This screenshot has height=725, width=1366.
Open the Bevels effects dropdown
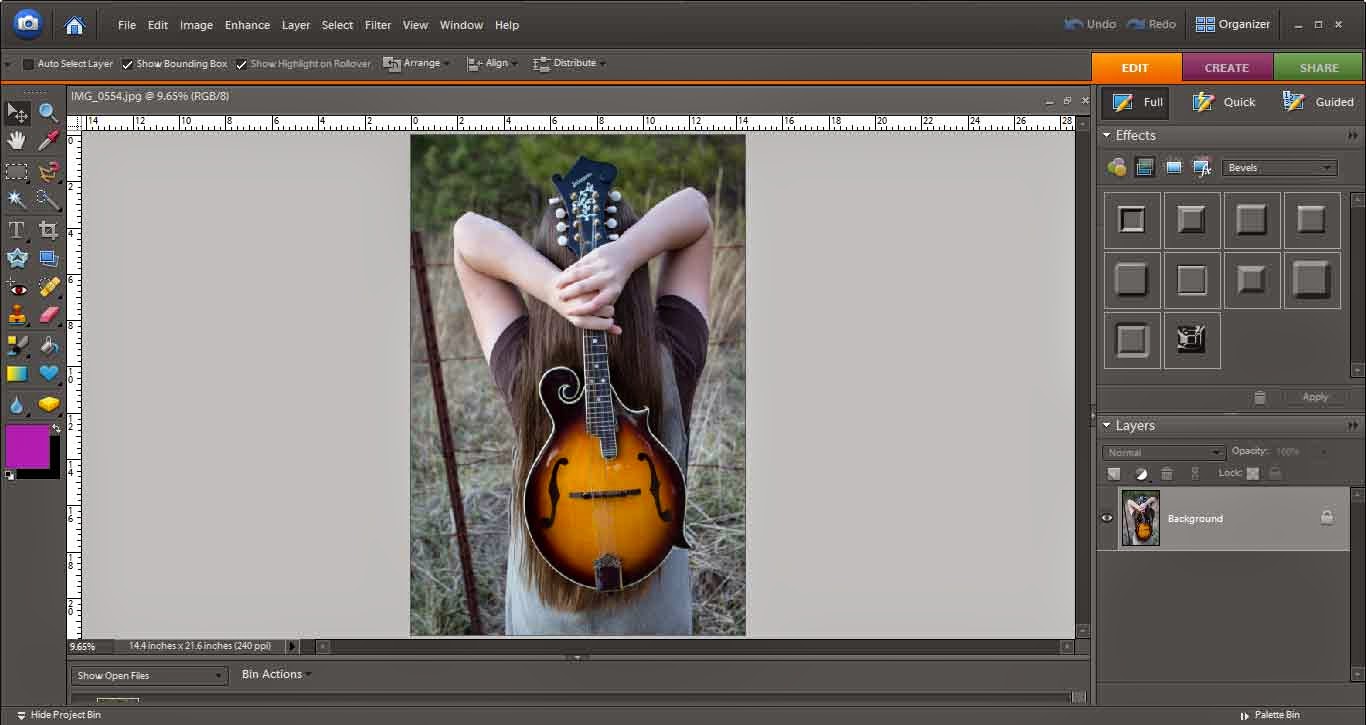[x=1279, y=168]
